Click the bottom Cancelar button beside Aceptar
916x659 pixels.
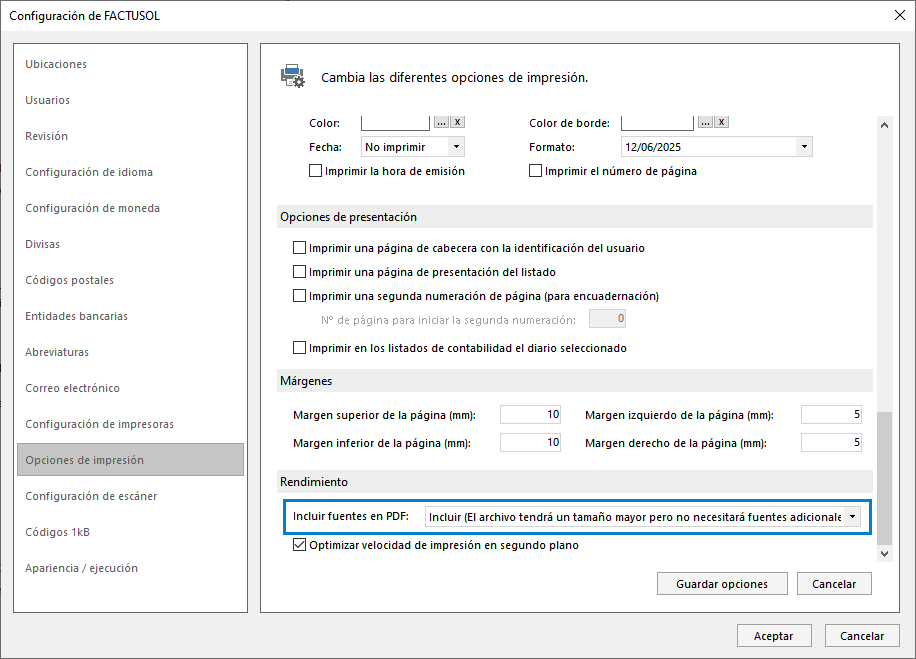862,636
